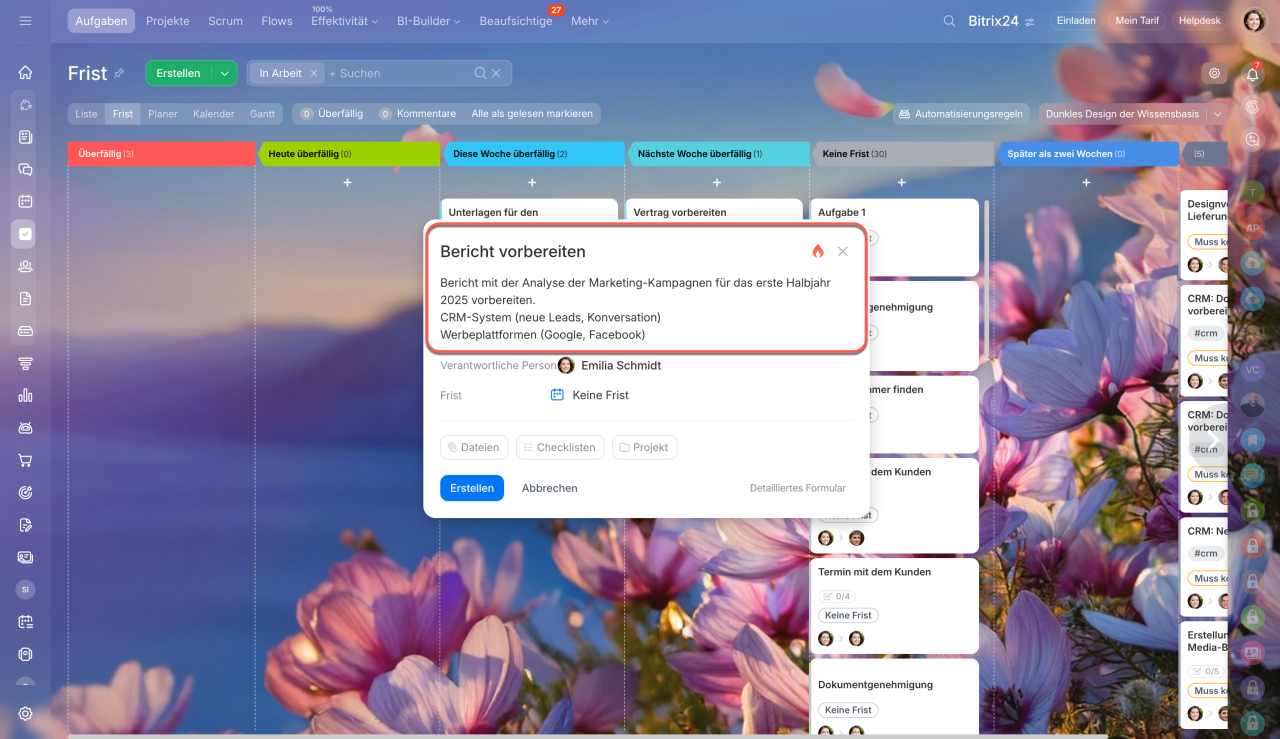Add task in Später als zwei Wochen column

point(1086,182)
